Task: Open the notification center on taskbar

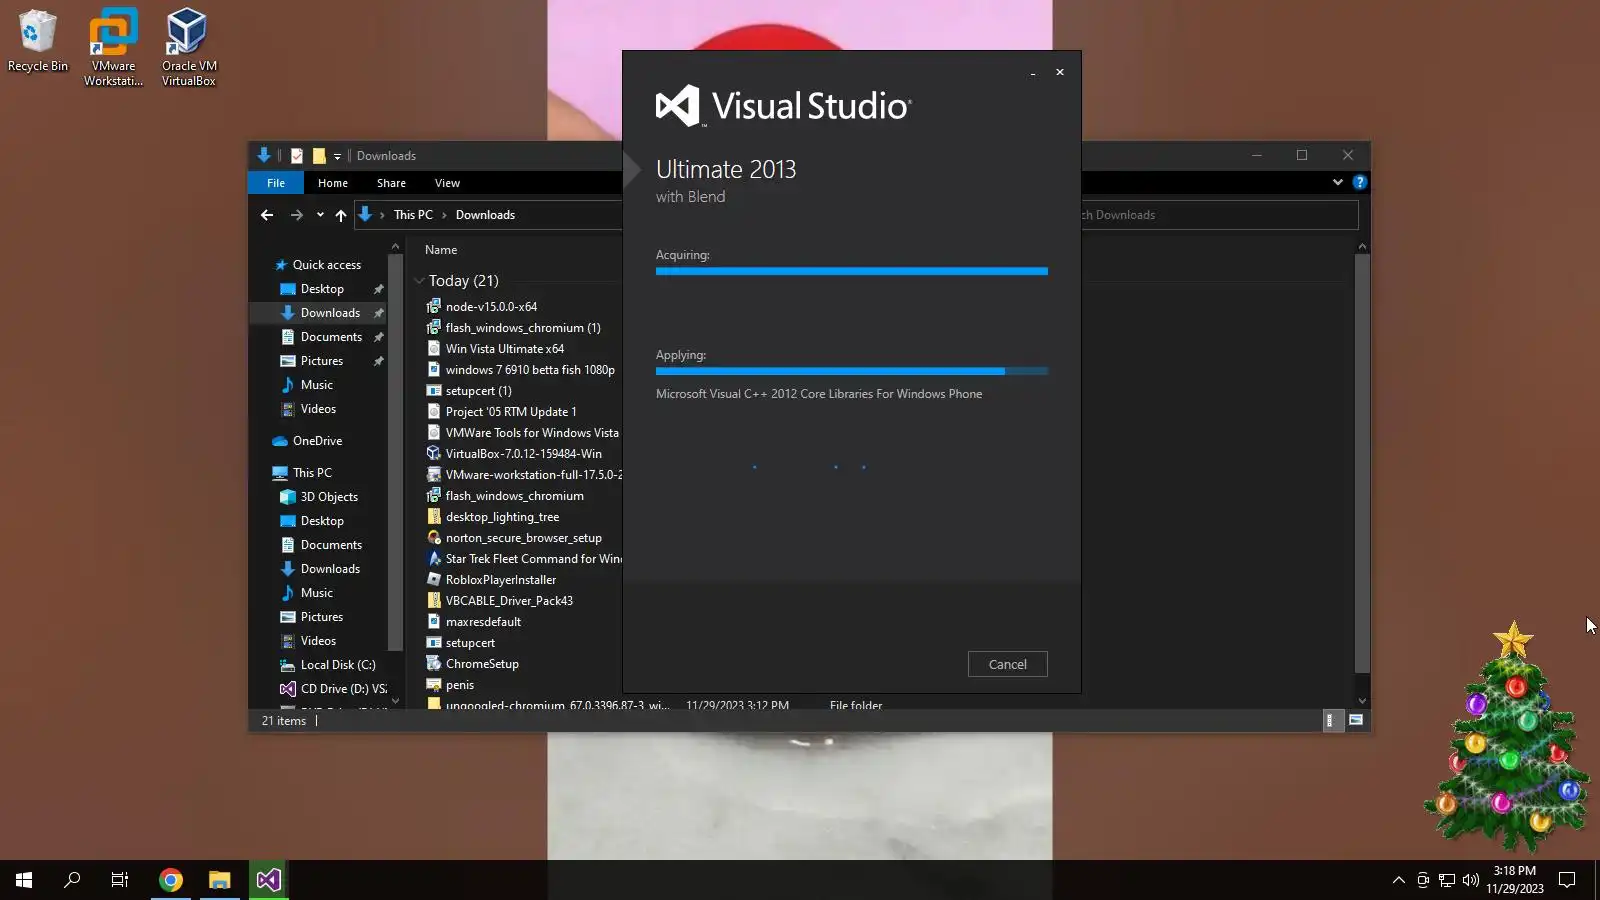Action: point(1567,880)
